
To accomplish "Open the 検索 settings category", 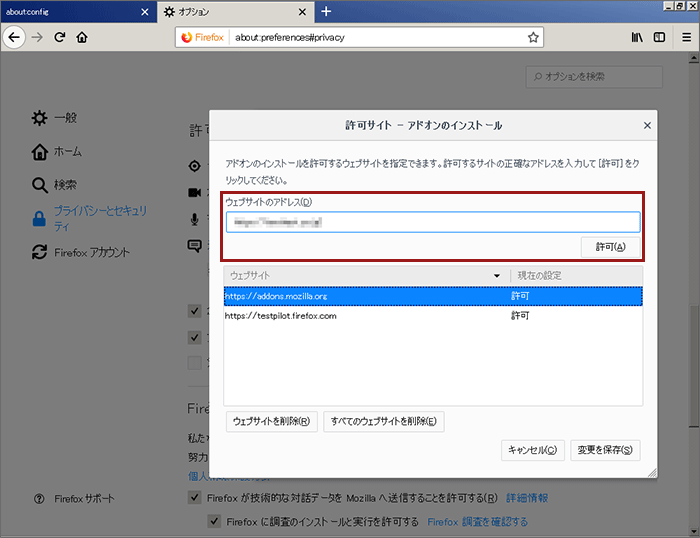I will click(54, 185).
